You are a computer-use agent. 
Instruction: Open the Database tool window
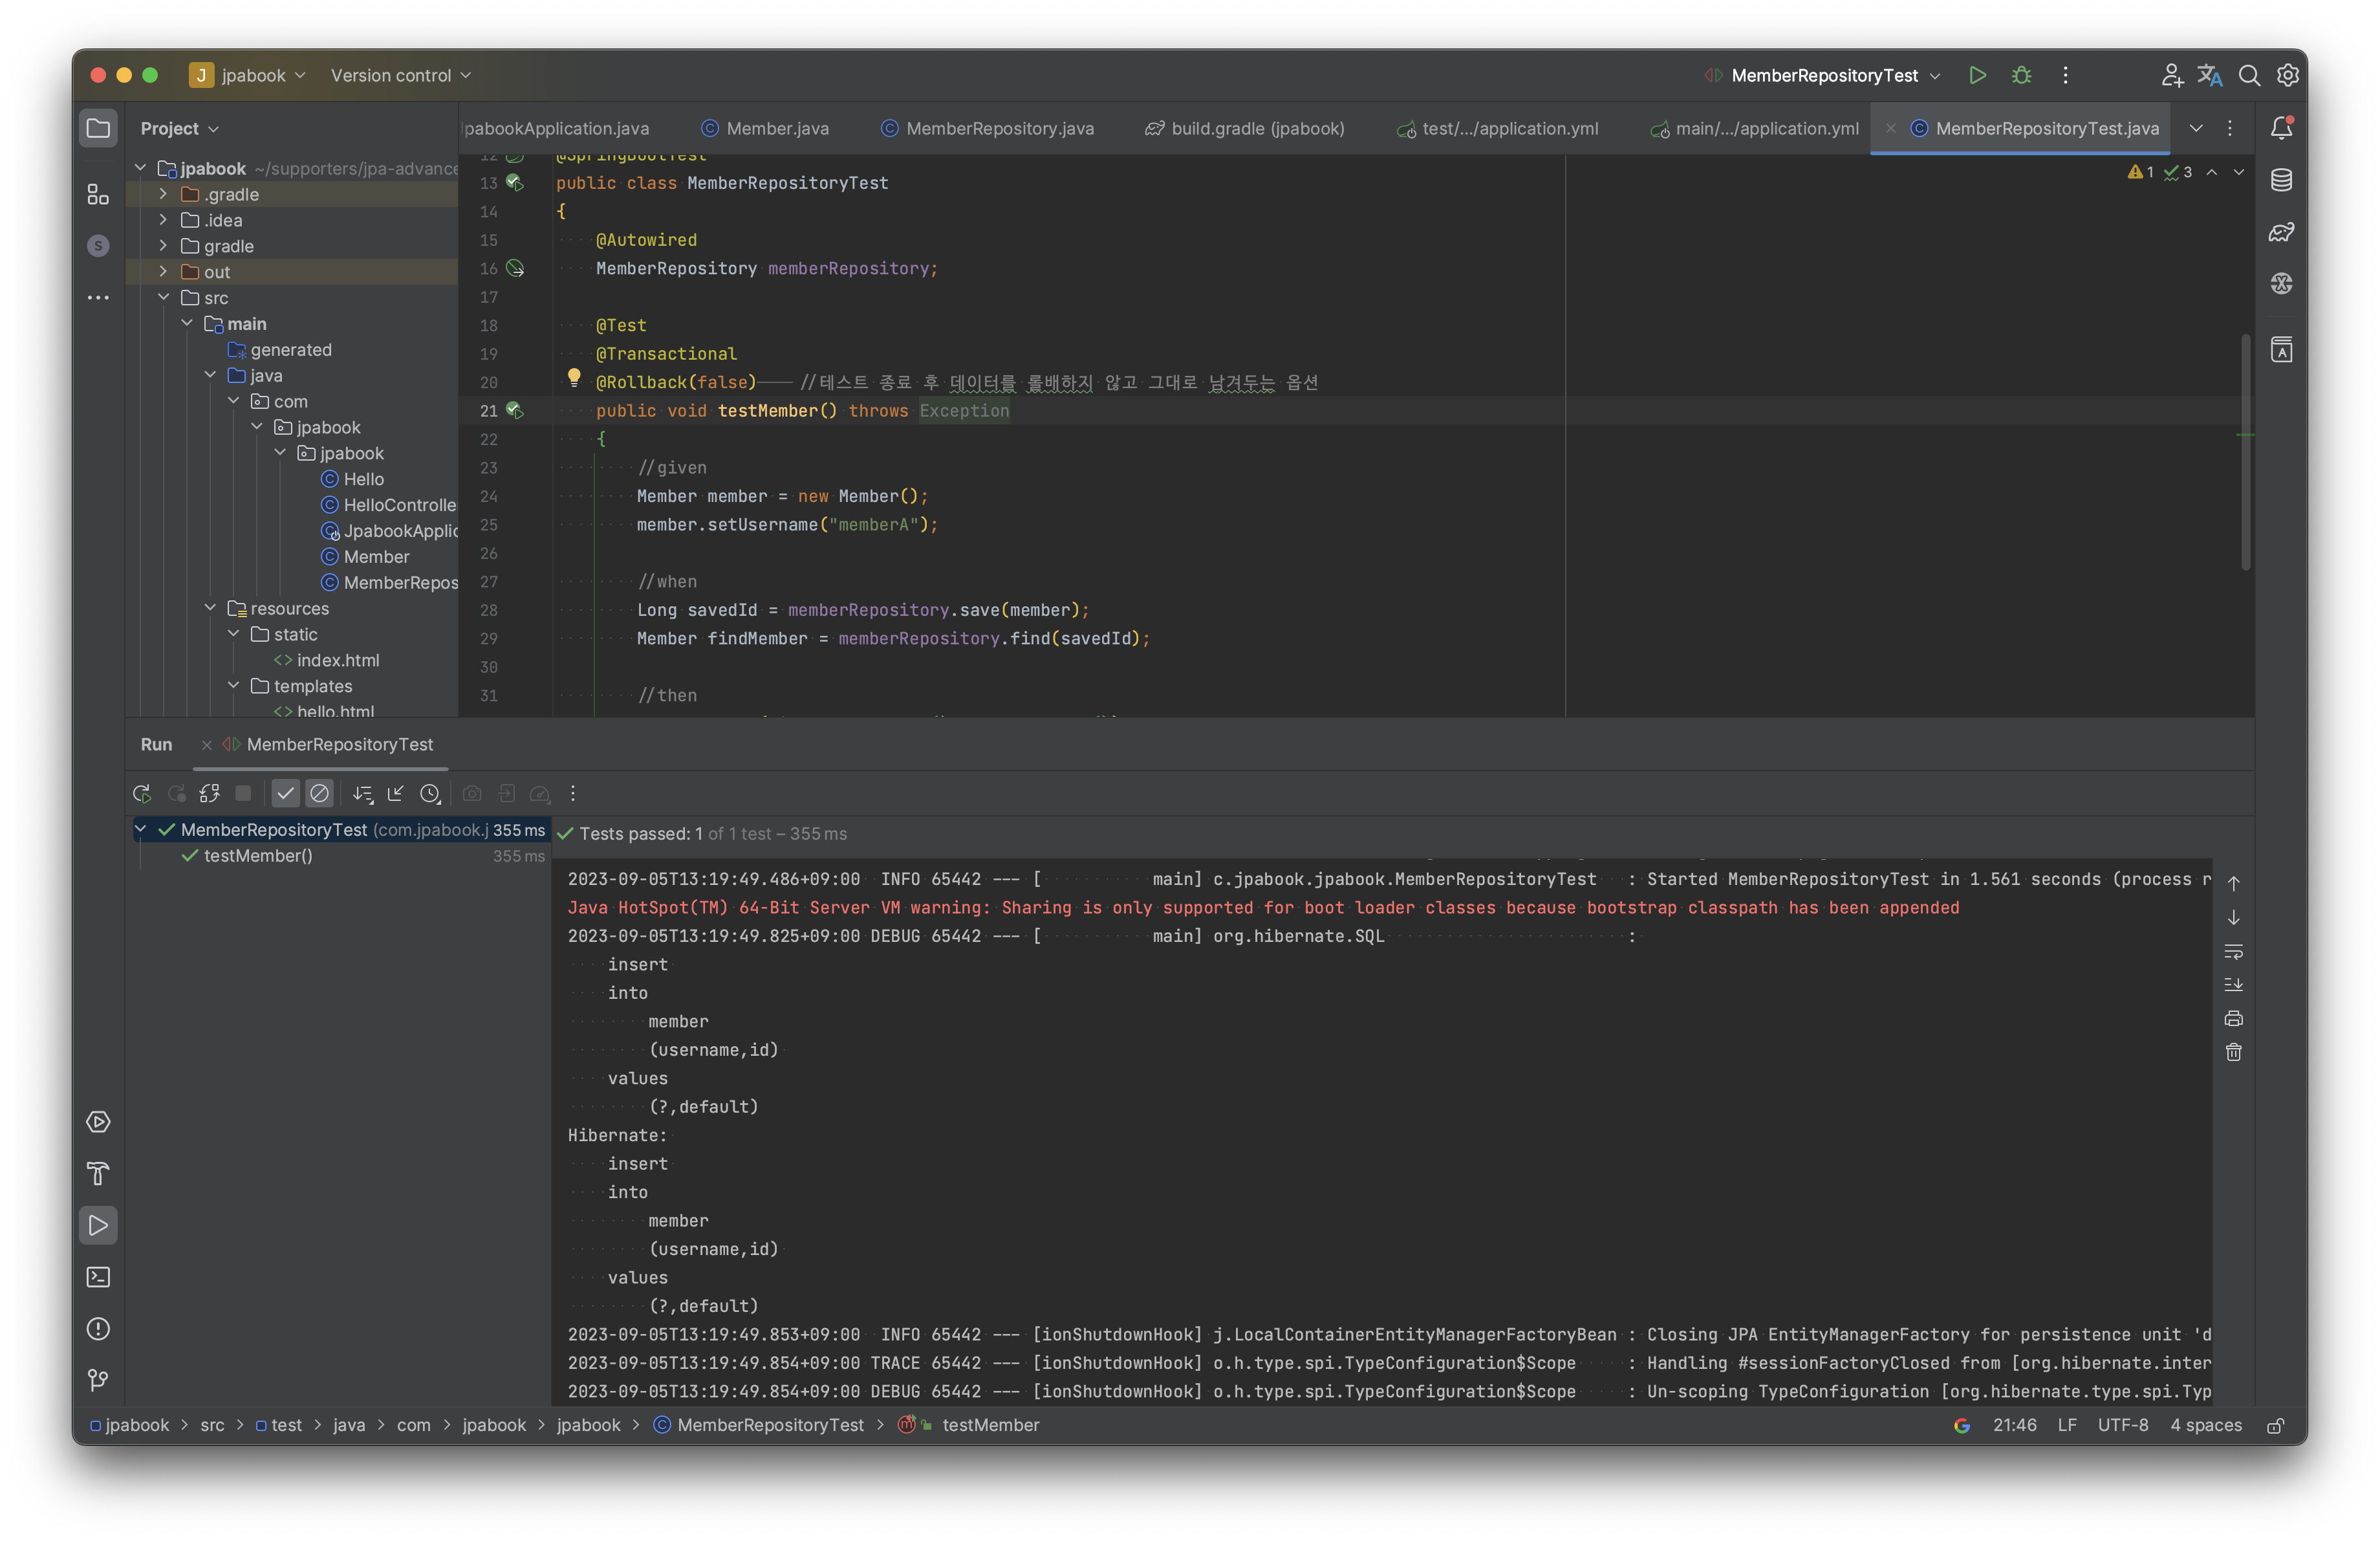tap(2281, 180)
